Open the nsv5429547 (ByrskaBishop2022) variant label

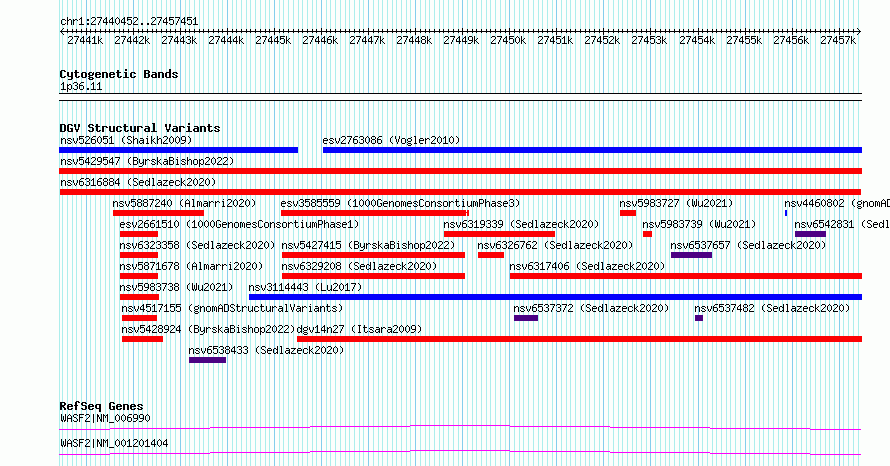click(x=147, y=161)
